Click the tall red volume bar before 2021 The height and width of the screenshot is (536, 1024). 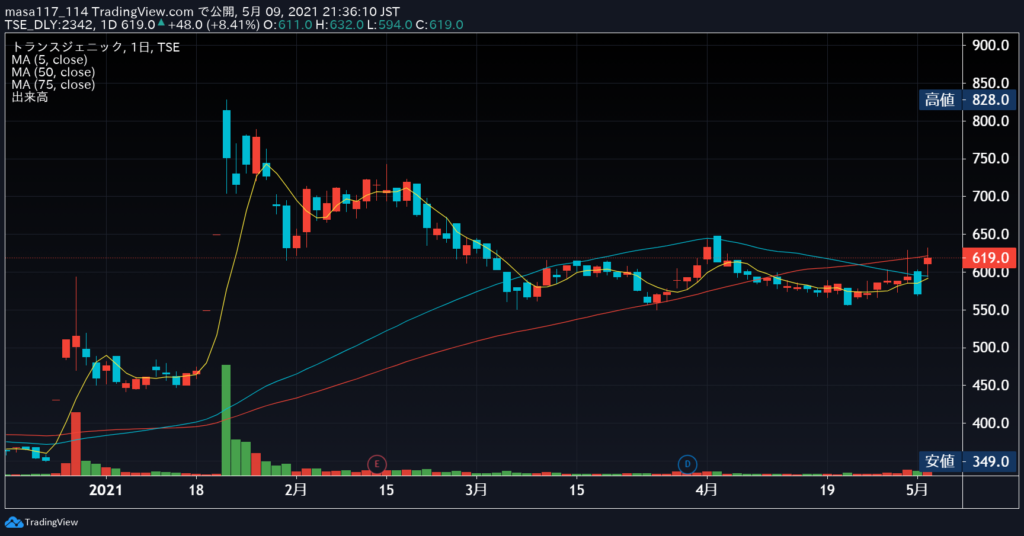click(x=76, y=444)
